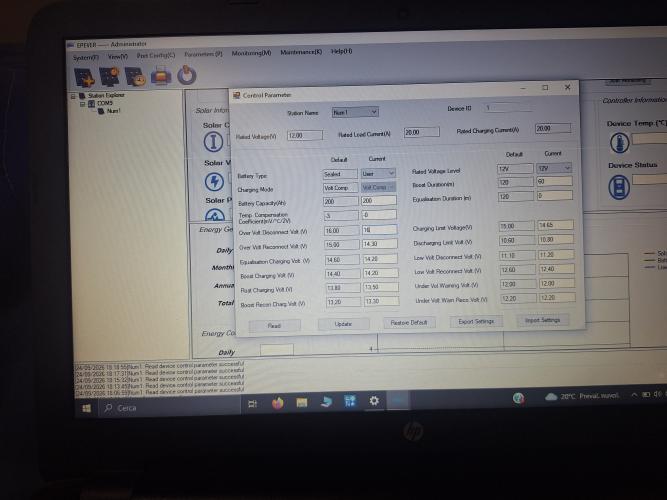Collapse the COM5 tree node
This screenshot has height=500, width=667.
coord(83,104)
